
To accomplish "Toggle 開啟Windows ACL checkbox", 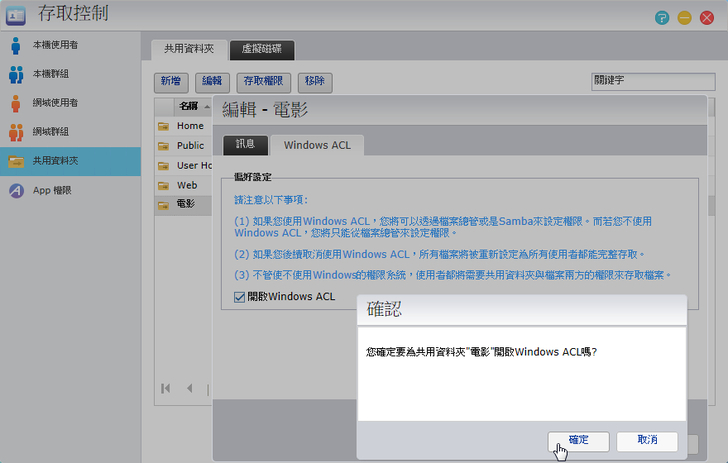I will [x=239, y=297].
